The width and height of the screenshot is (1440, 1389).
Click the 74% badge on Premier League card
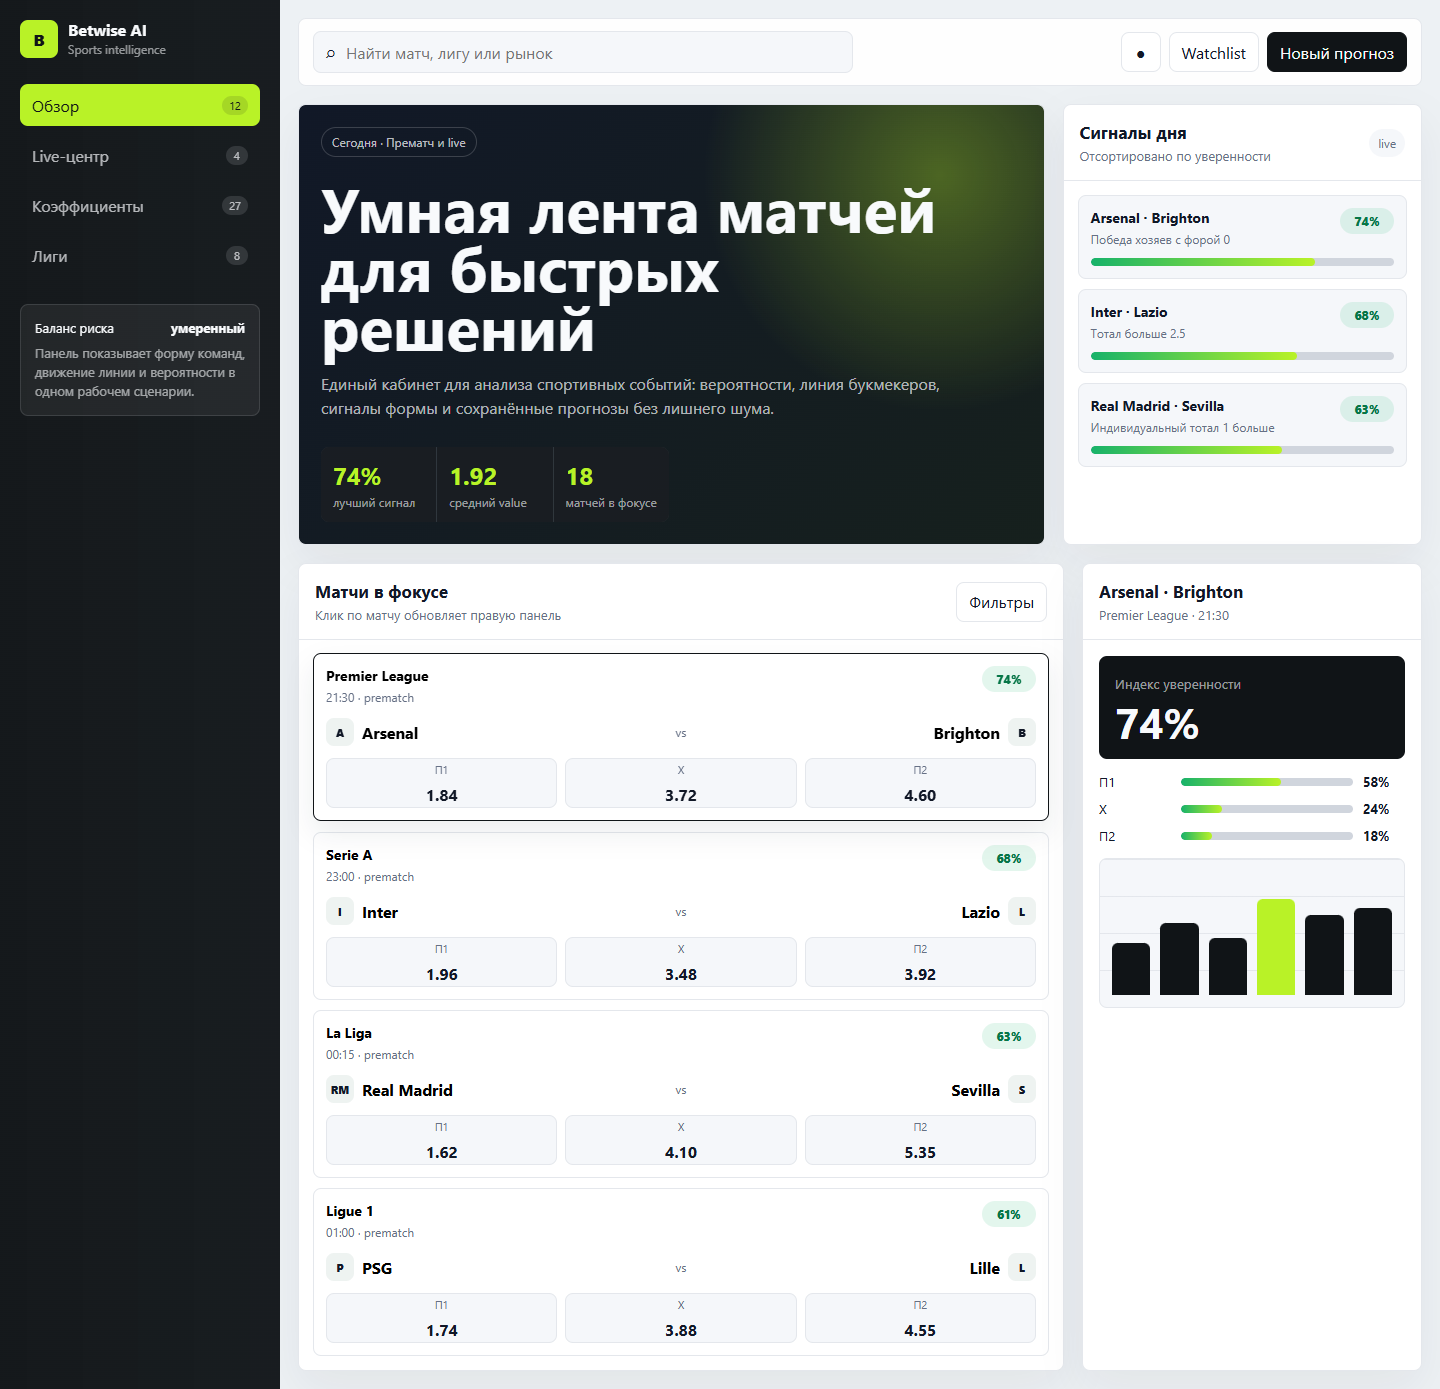coord(1009,680)
